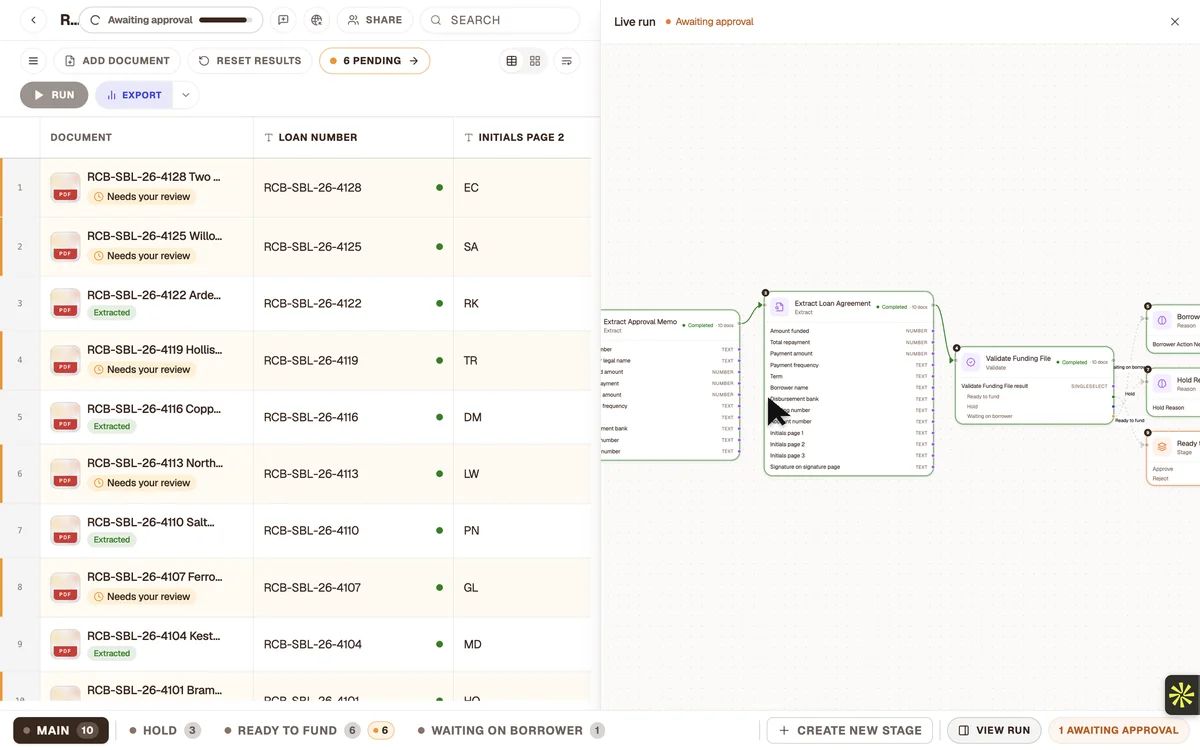Click the PDF icon for RCB-SBL-26-4128
The width and height of the screenshot is (1200, 750).
tap(65, 187)
